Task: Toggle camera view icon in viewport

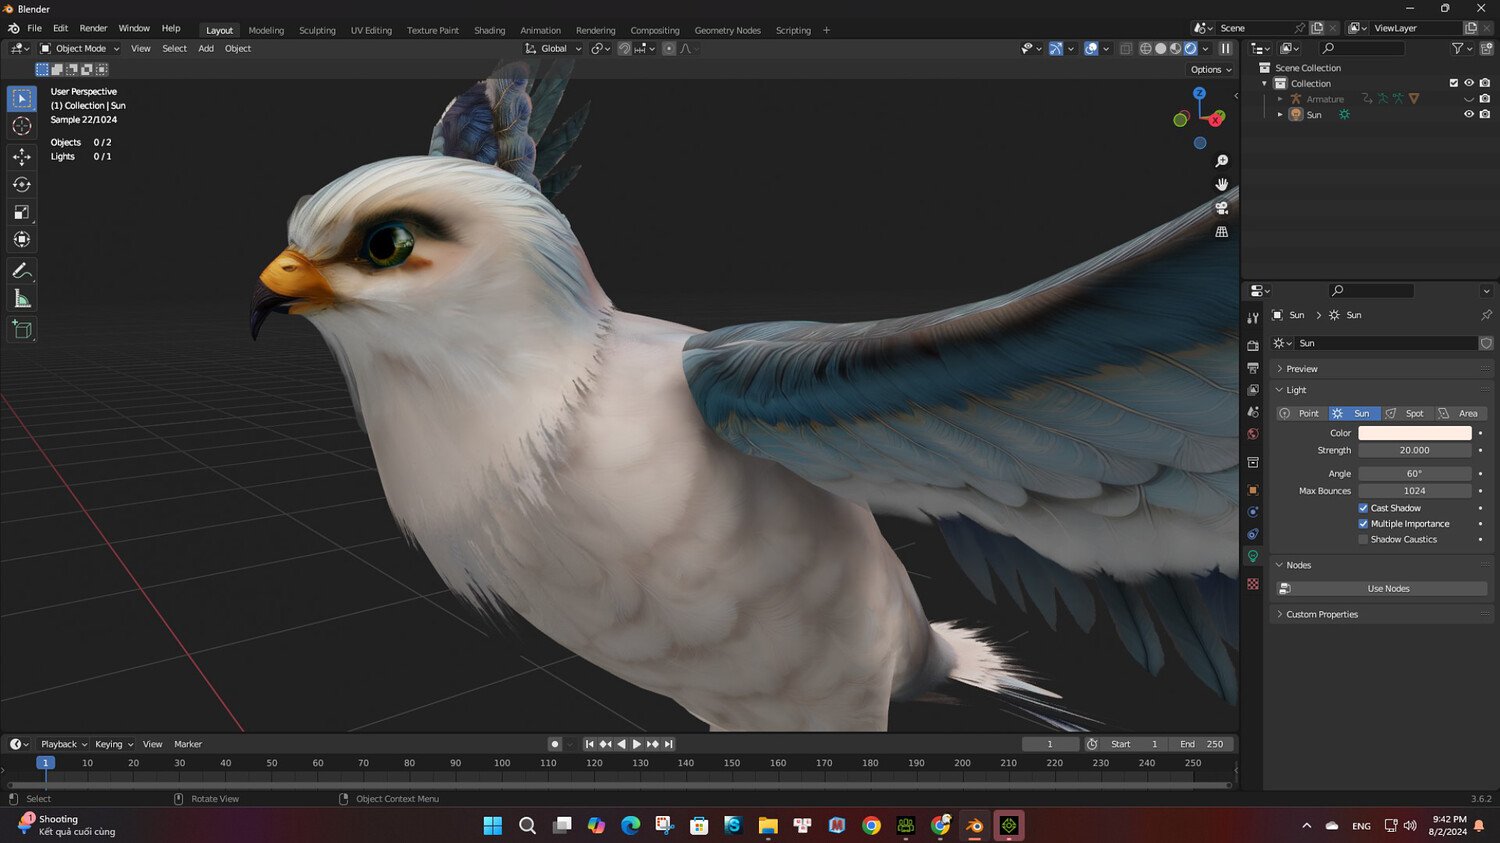Action: pos(1222,208)
